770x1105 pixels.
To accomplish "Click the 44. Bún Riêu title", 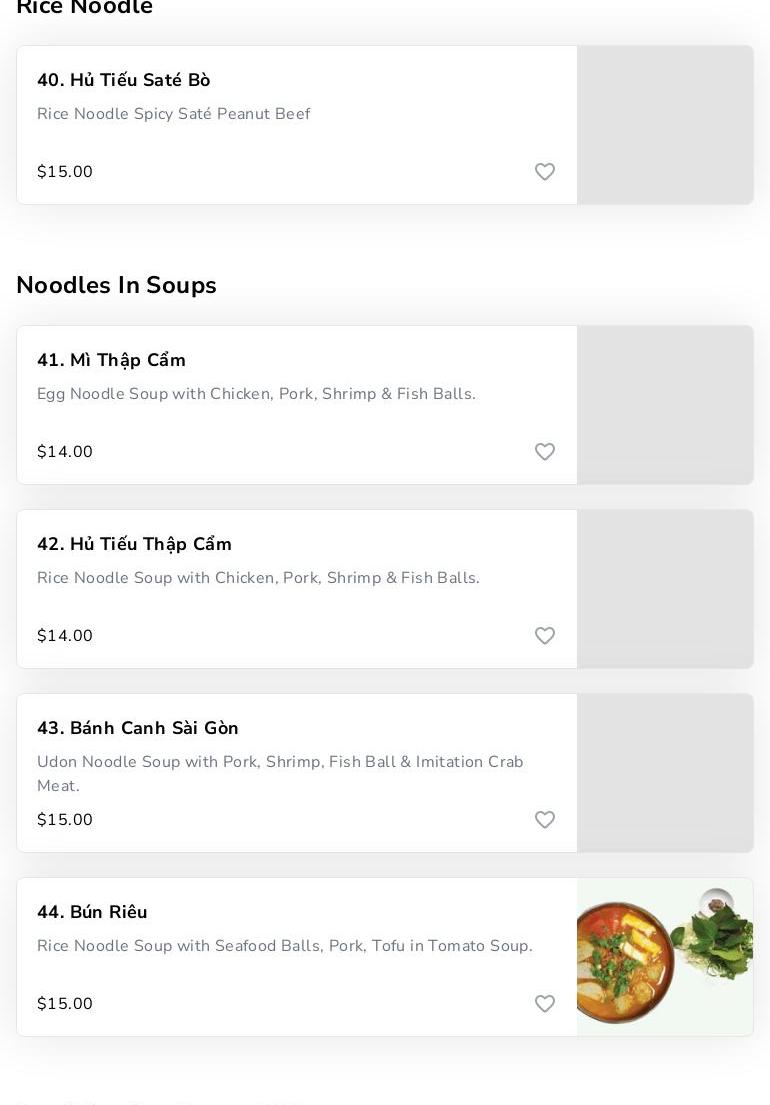I will 92,912.
